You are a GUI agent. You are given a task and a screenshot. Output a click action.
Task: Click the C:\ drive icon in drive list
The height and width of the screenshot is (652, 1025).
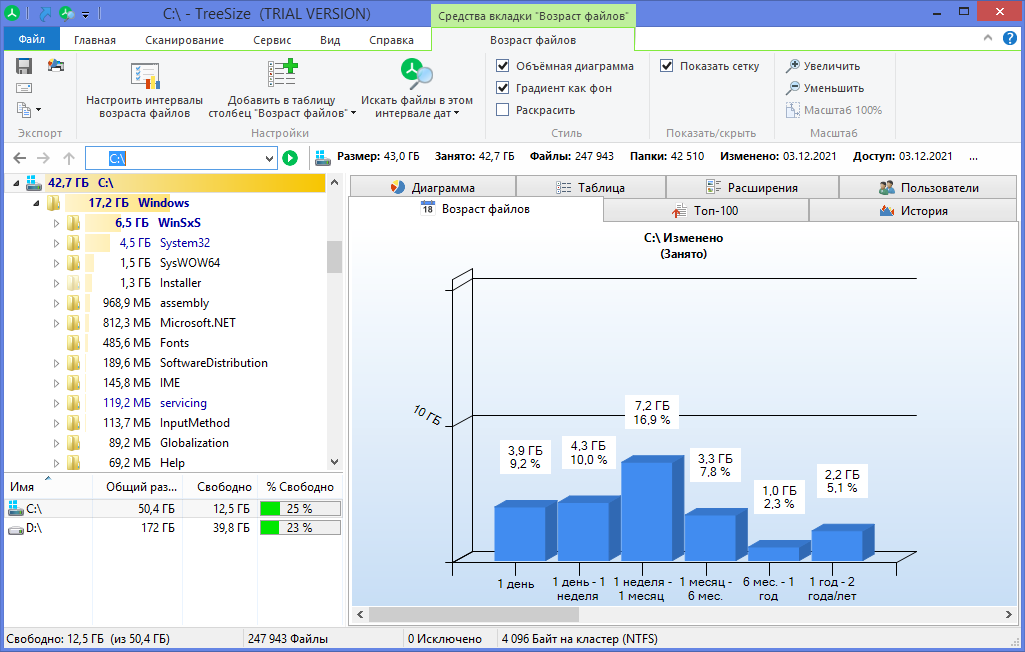pos(16,508)
